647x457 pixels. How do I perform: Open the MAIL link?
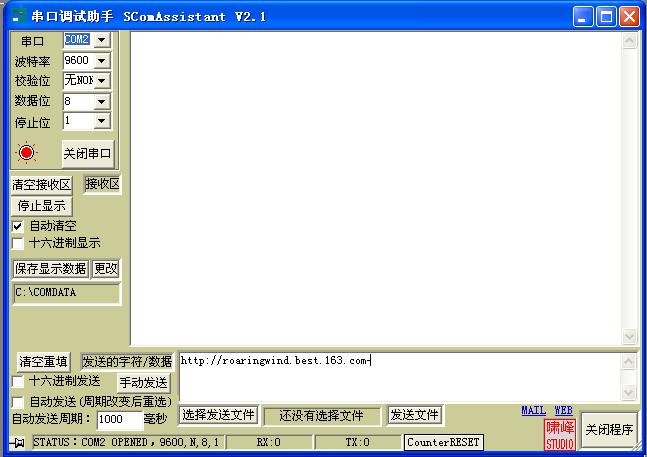point(533,410)
